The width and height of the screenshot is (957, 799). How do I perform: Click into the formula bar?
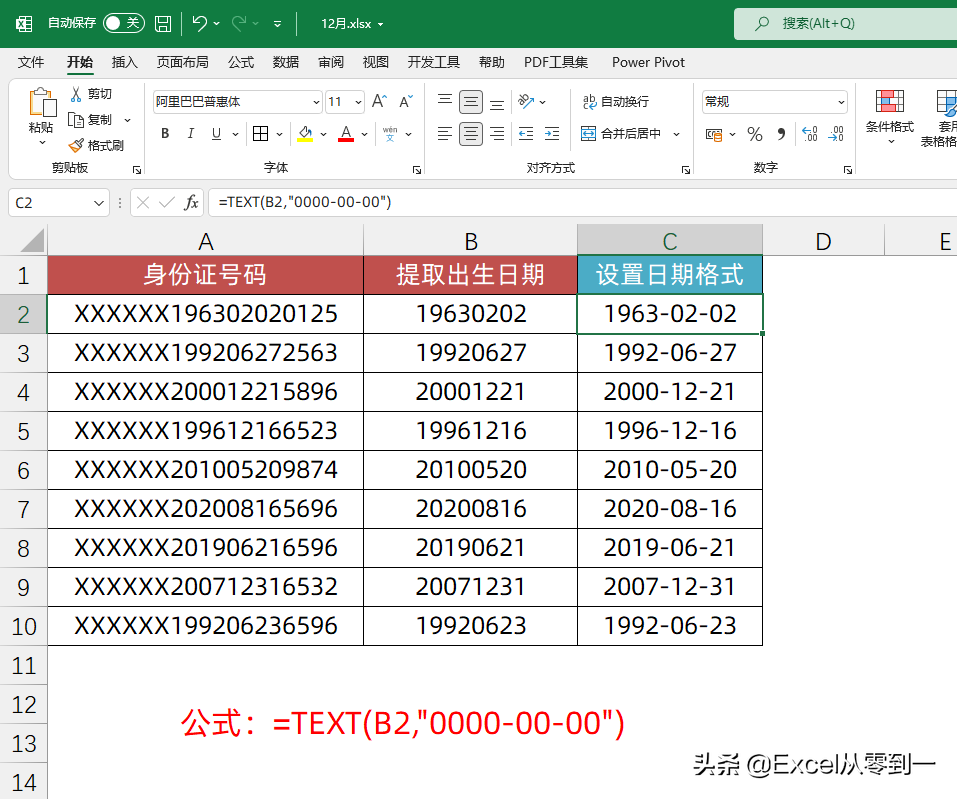click(583, 203)
